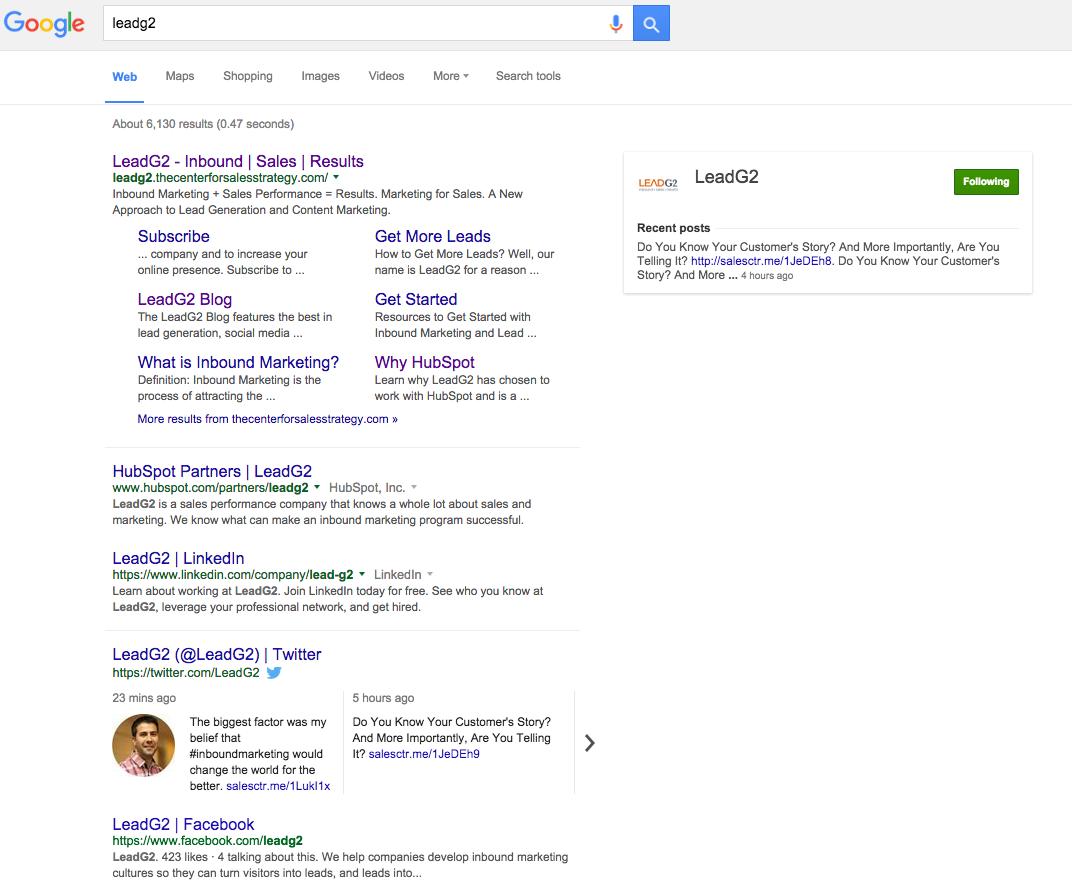Click More results from thecenterforsalesstrategy.com
Viewport: 1072px width, 894px height.
coord(267,419)
